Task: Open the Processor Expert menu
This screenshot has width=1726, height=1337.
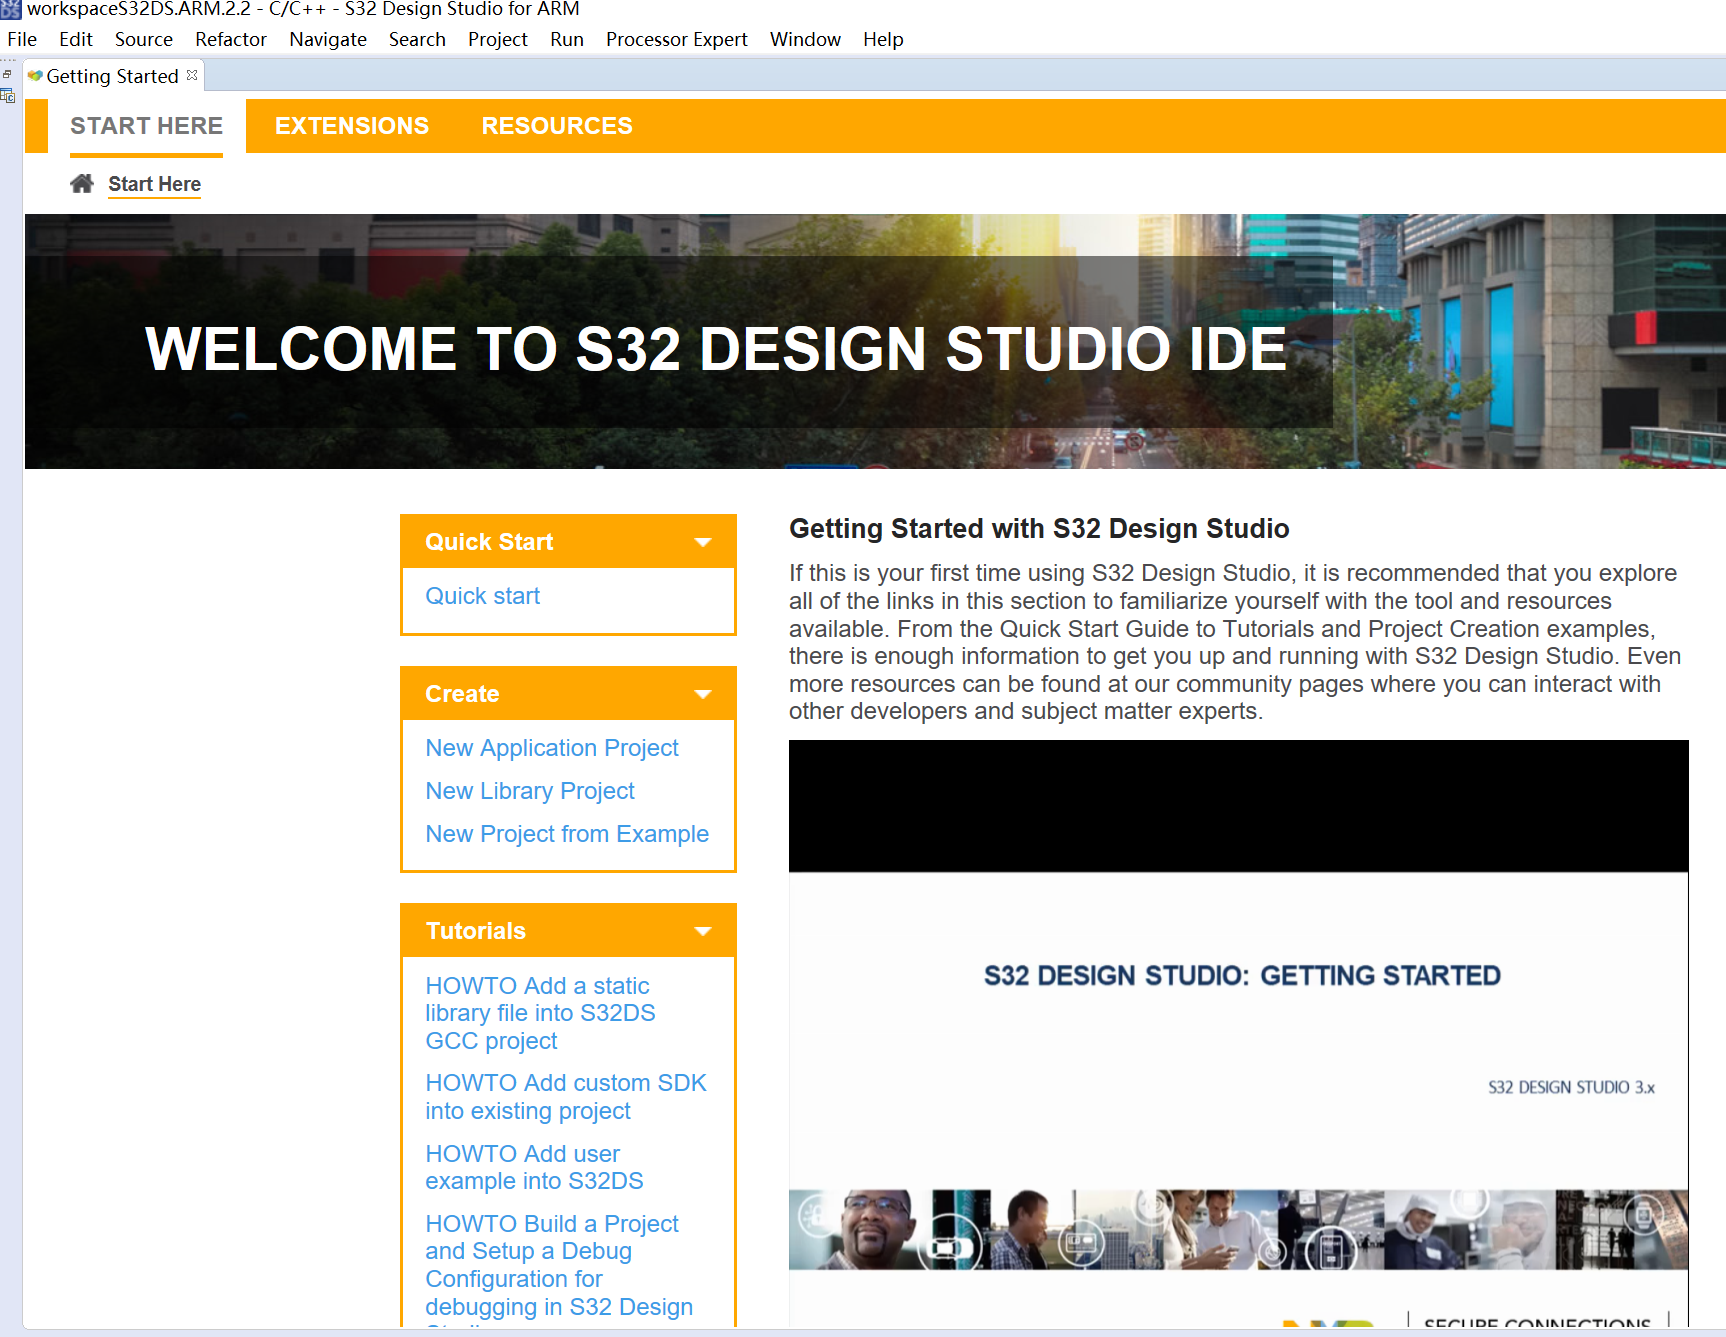Action: click(677, 39)
